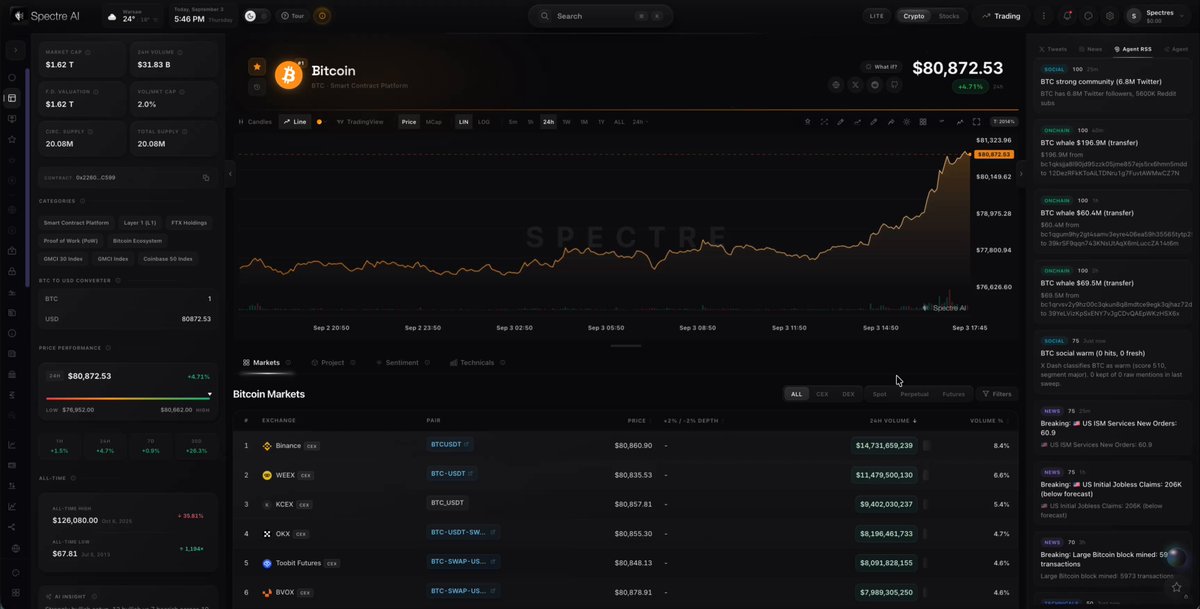This screenshot has width=1200, height=609.
Task: Click the fullscreen chart icon
Action: click(976, 122)
